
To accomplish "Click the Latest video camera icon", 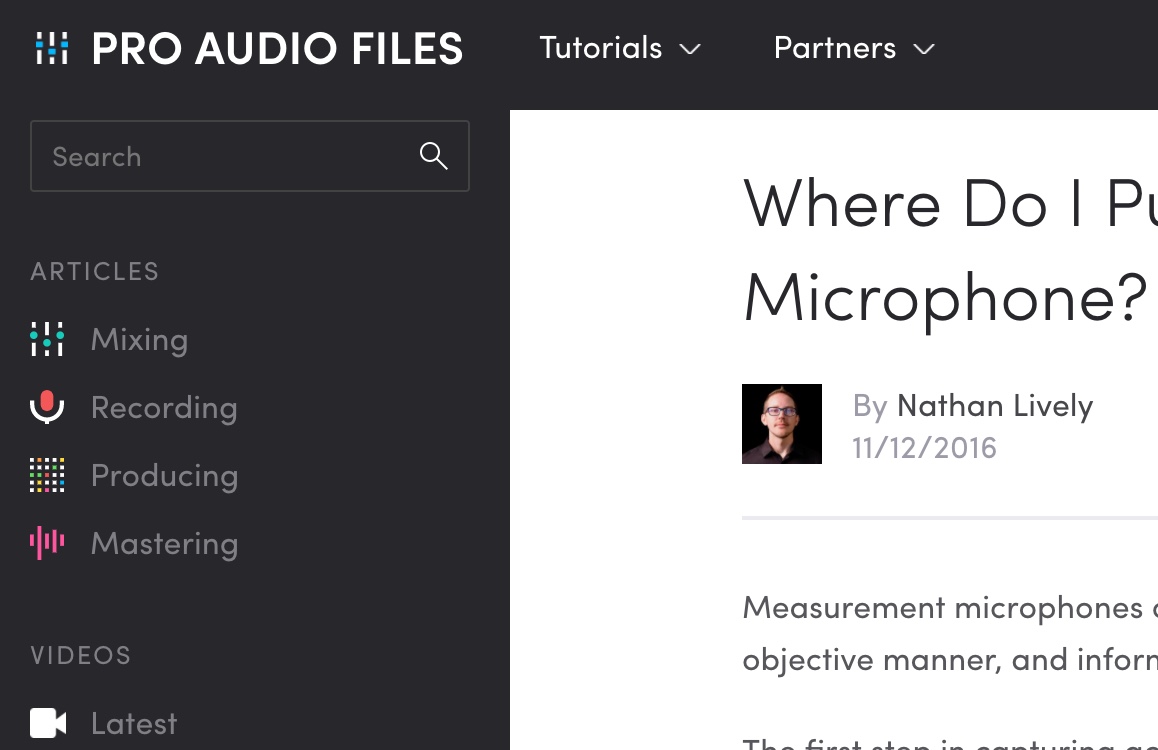I will [48, 723].
